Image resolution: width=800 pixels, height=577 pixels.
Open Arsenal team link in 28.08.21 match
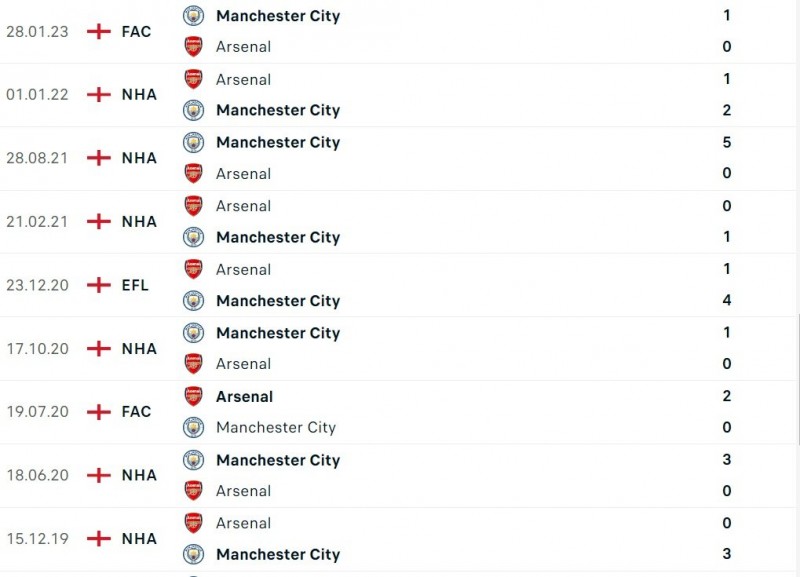point(243,173)
